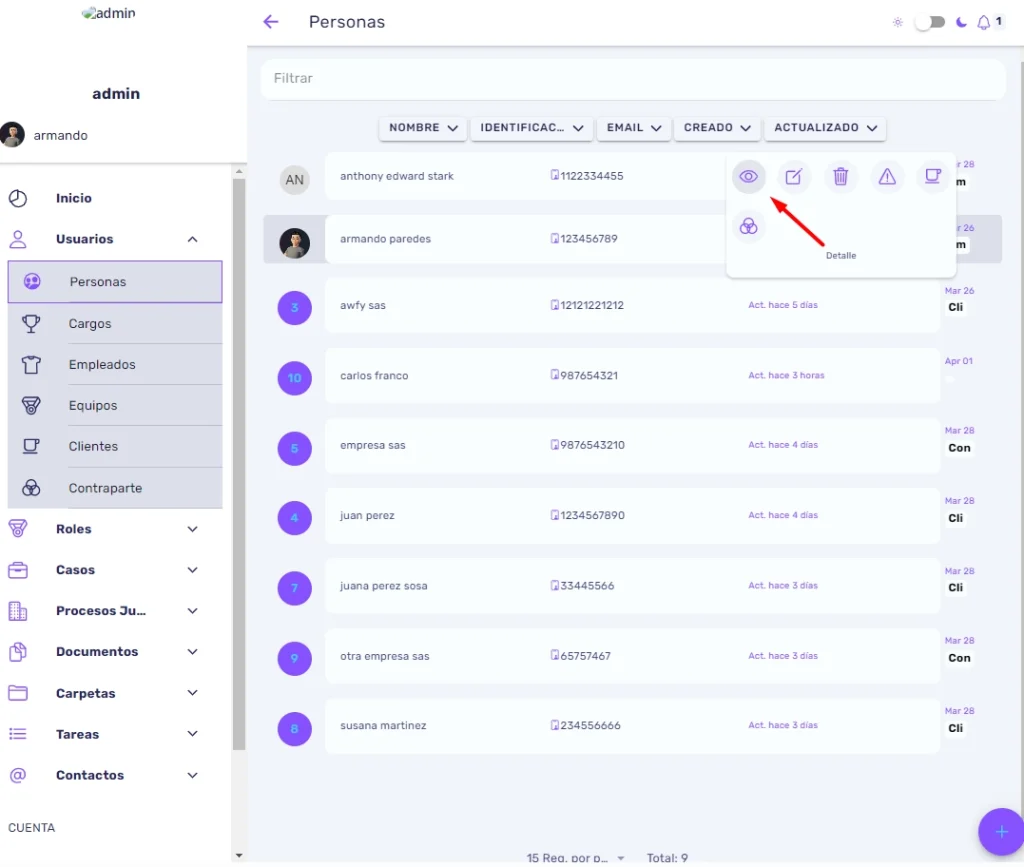Click the number 10 avatar for carlos franco
The height and width of the screenshot is (867, 1024).
(x=295, y=378)
